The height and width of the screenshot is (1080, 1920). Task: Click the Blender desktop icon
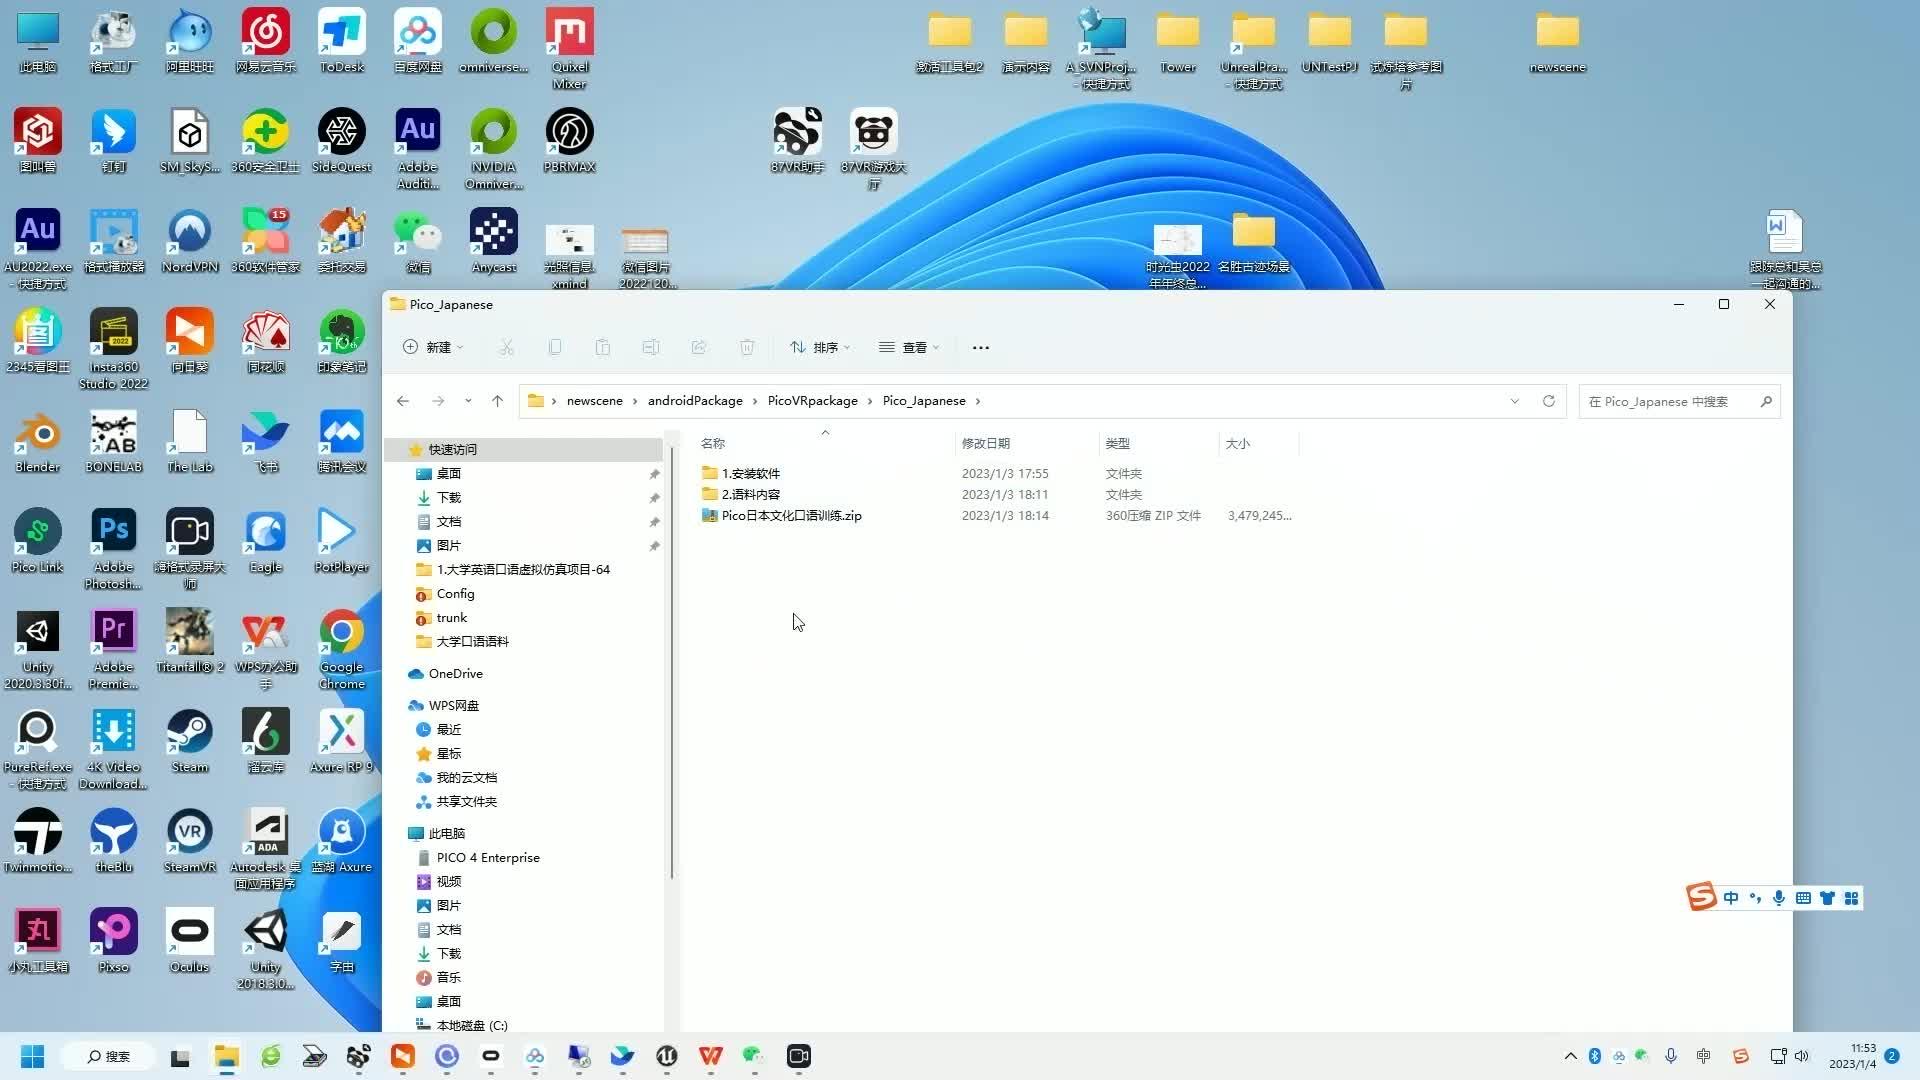[x=38, y=440]
